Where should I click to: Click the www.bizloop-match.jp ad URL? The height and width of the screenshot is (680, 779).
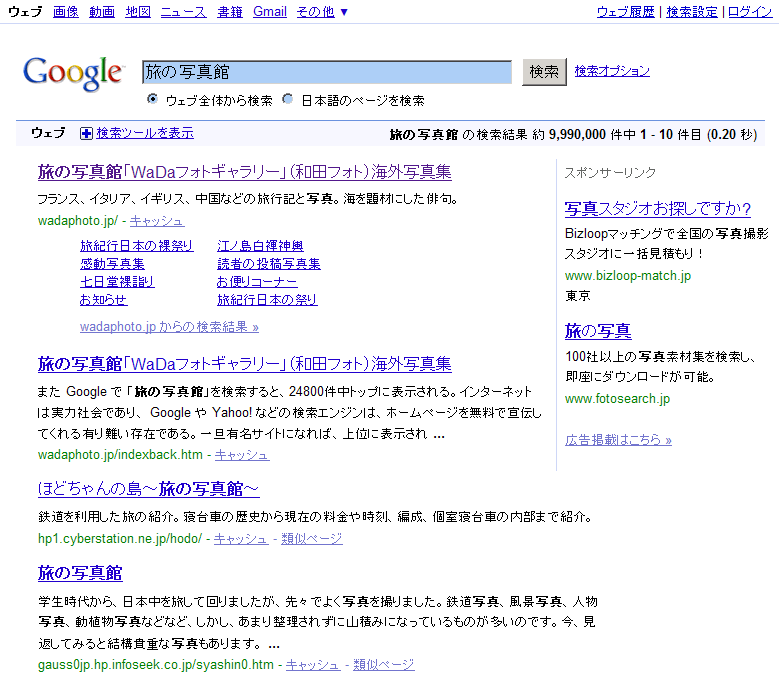tap(628, 276)
